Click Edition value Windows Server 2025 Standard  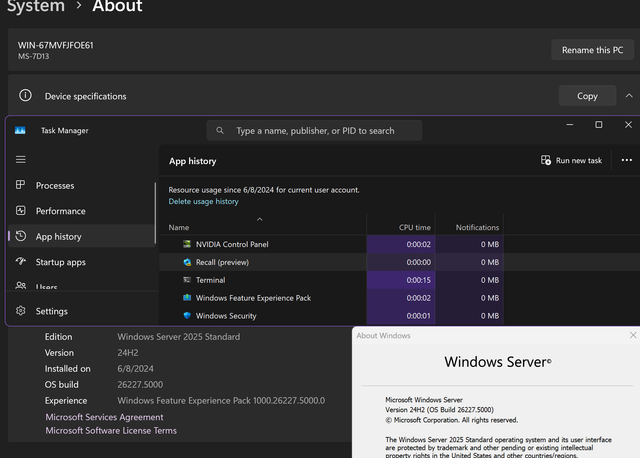click(x=179, y=337)
